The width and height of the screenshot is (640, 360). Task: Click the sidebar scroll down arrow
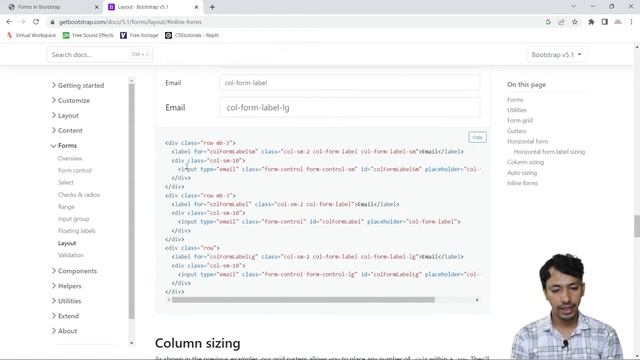(x=131, y=343)
